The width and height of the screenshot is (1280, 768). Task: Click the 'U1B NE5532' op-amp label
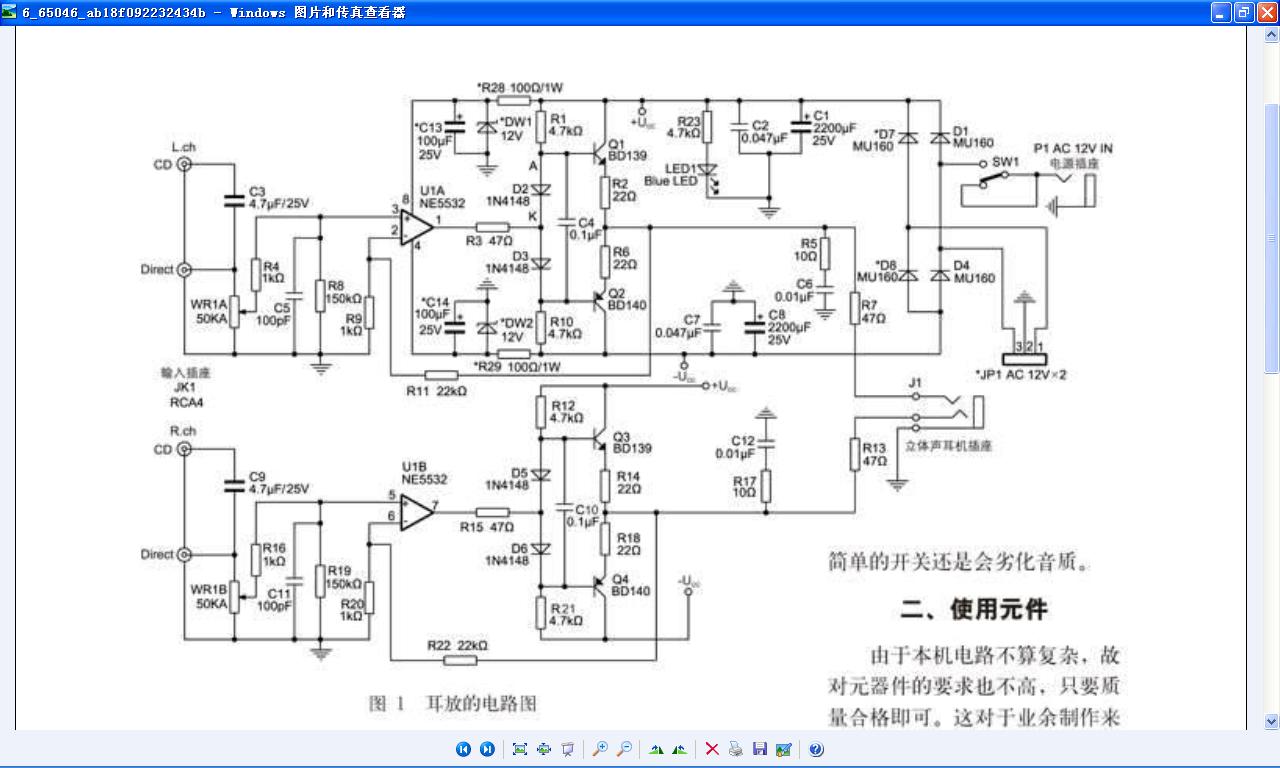(424, 473)
